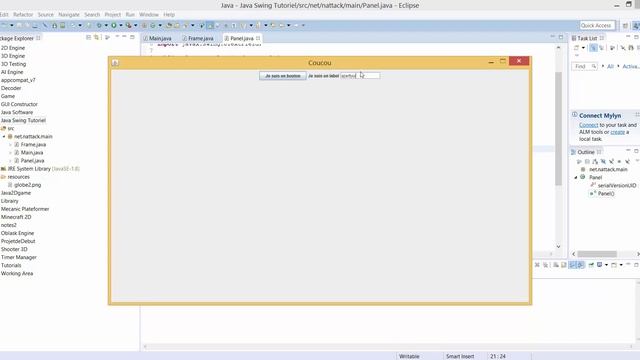This screenshot has width=640, height=360.
Task: Click the text field in Coucou window
Action: pos(360,76)
